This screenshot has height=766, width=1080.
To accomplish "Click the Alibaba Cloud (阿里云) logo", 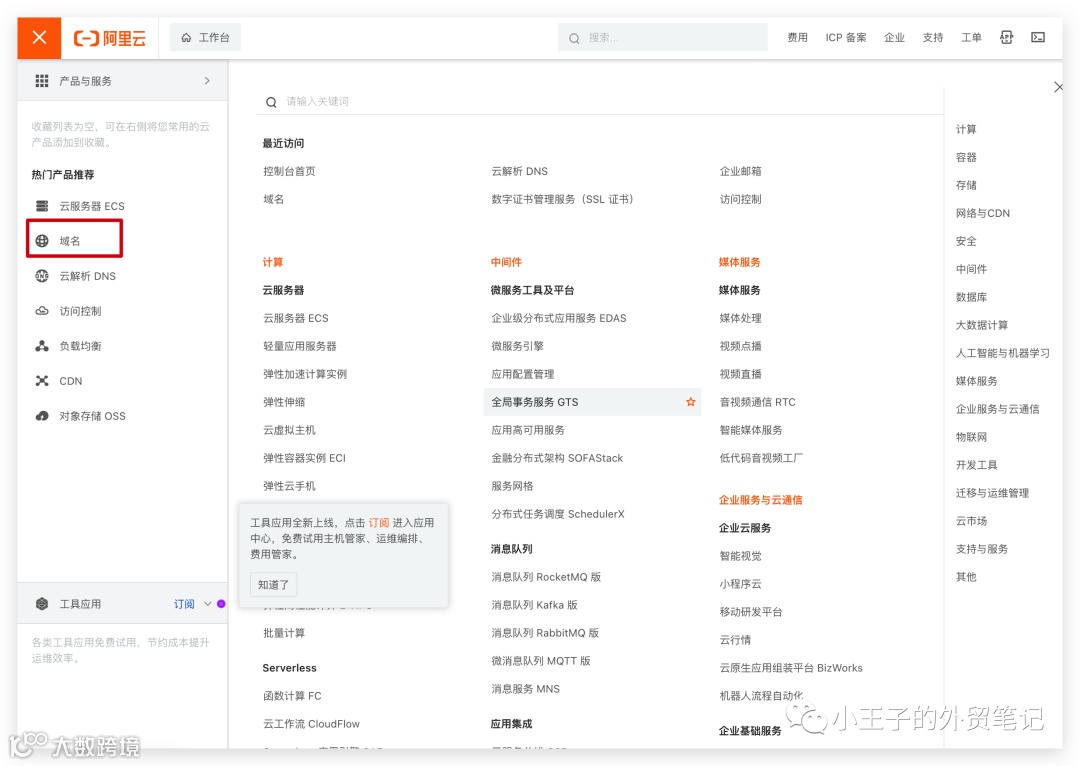I will [110, 38].
